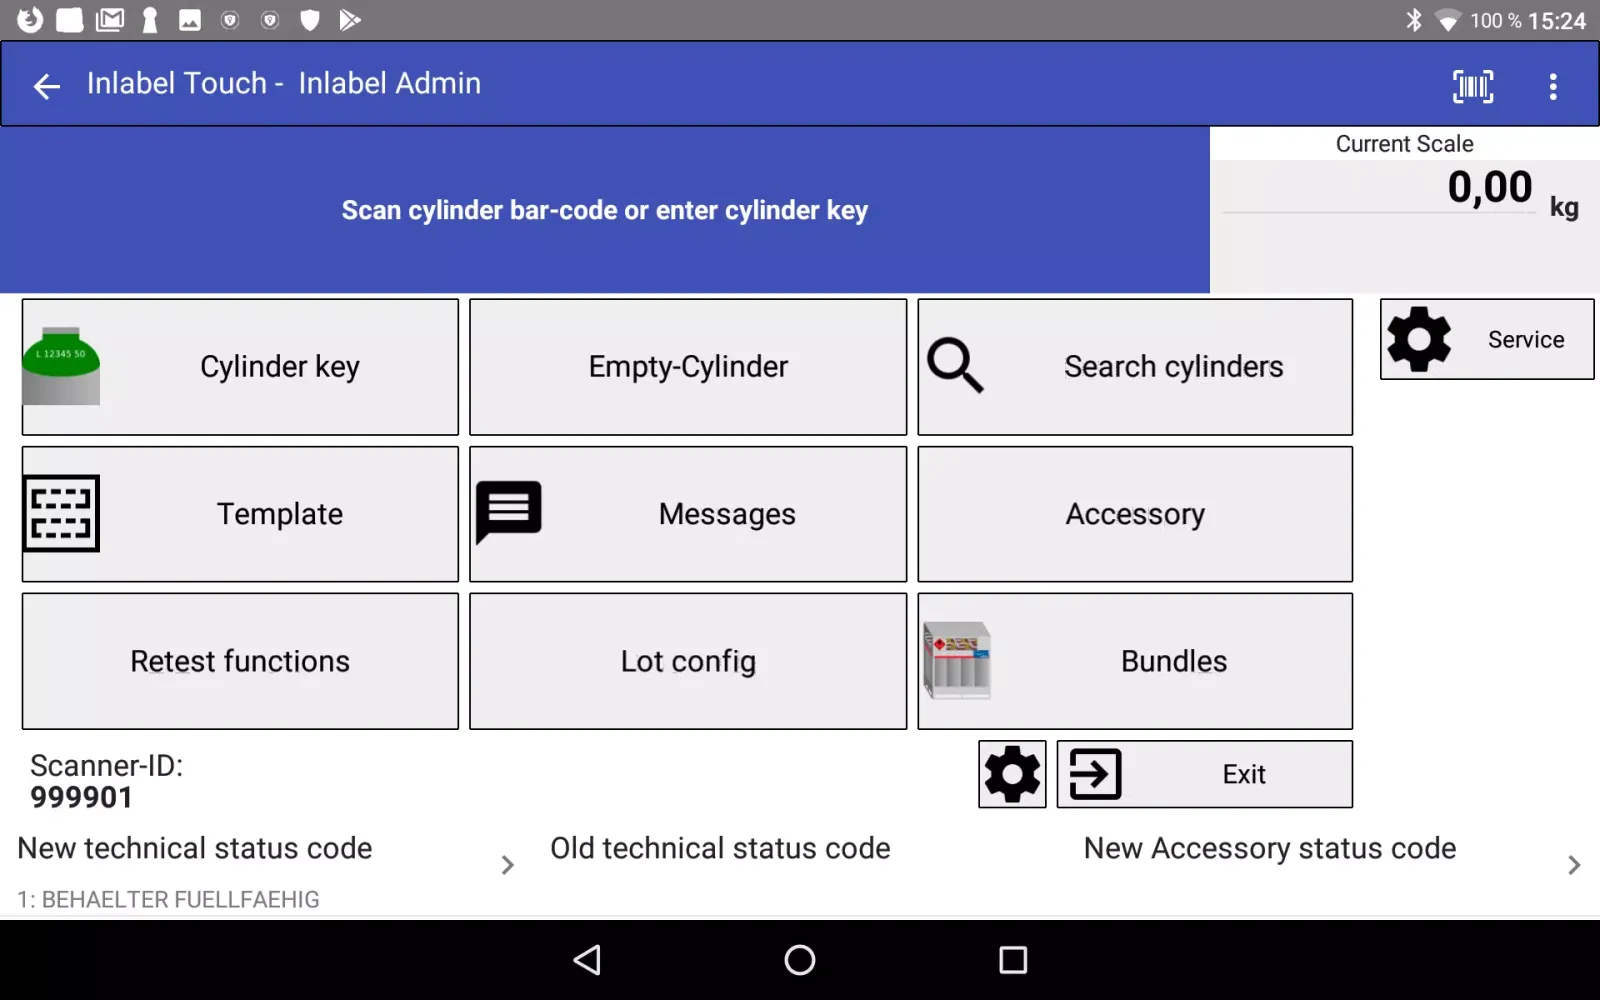Screen dimensions: 1600x1000
Task: Open Search cylinders
Action: [1135, 367]
